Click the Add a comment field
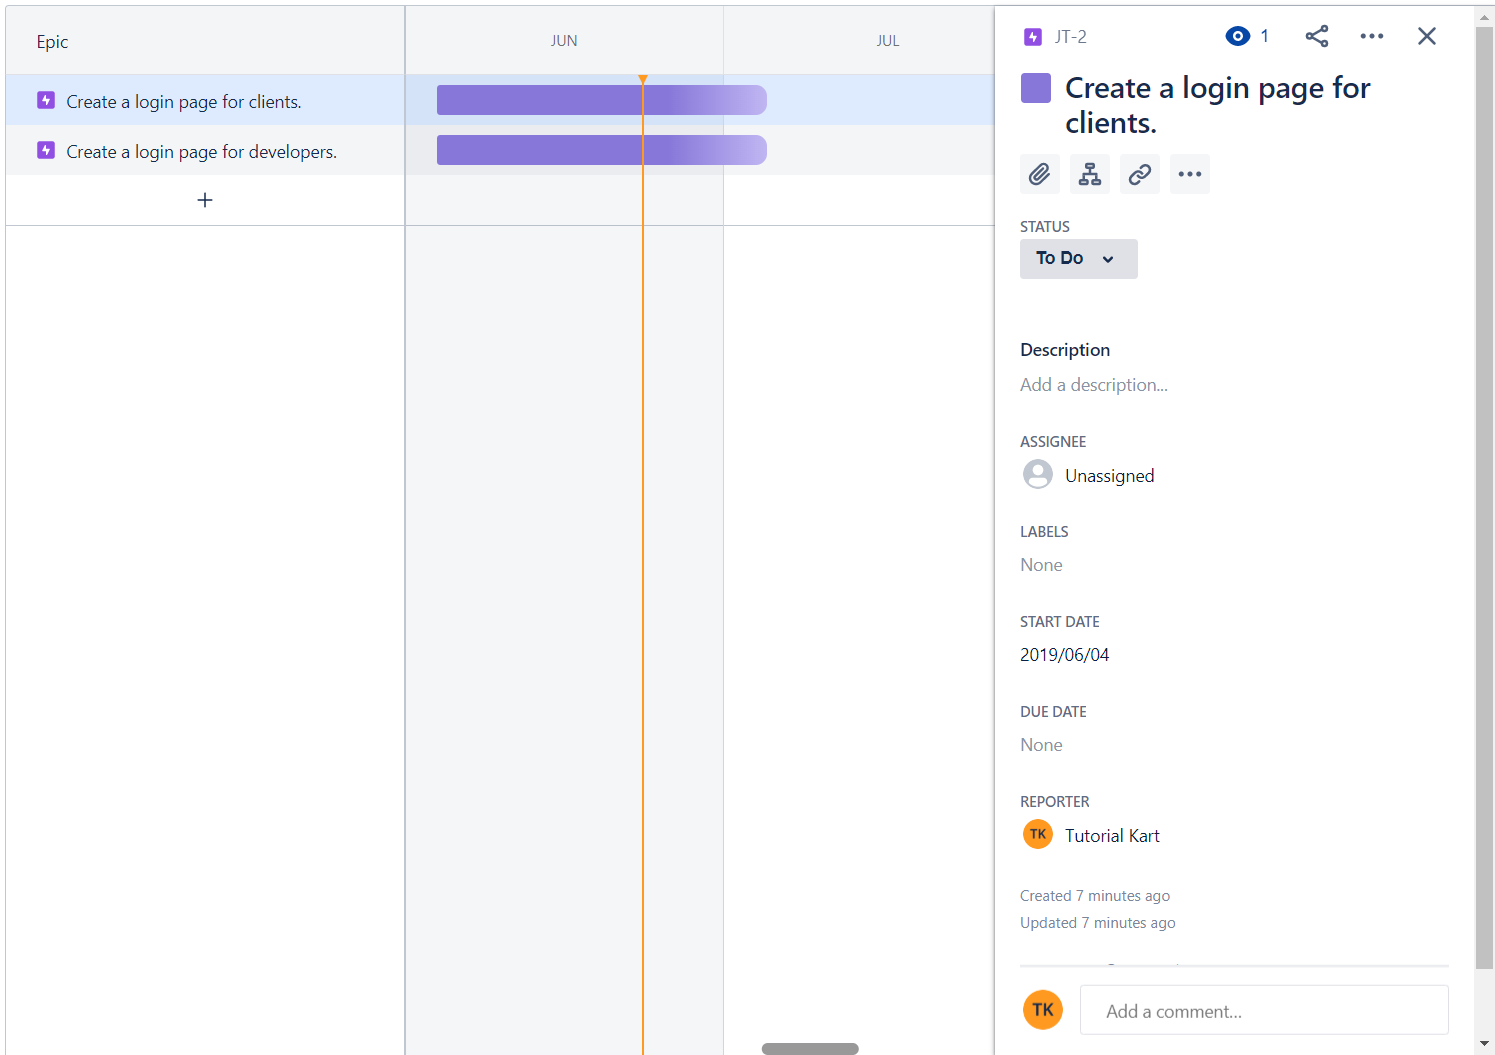The image size is (1495, 1055). [x=1264, y=1010]
